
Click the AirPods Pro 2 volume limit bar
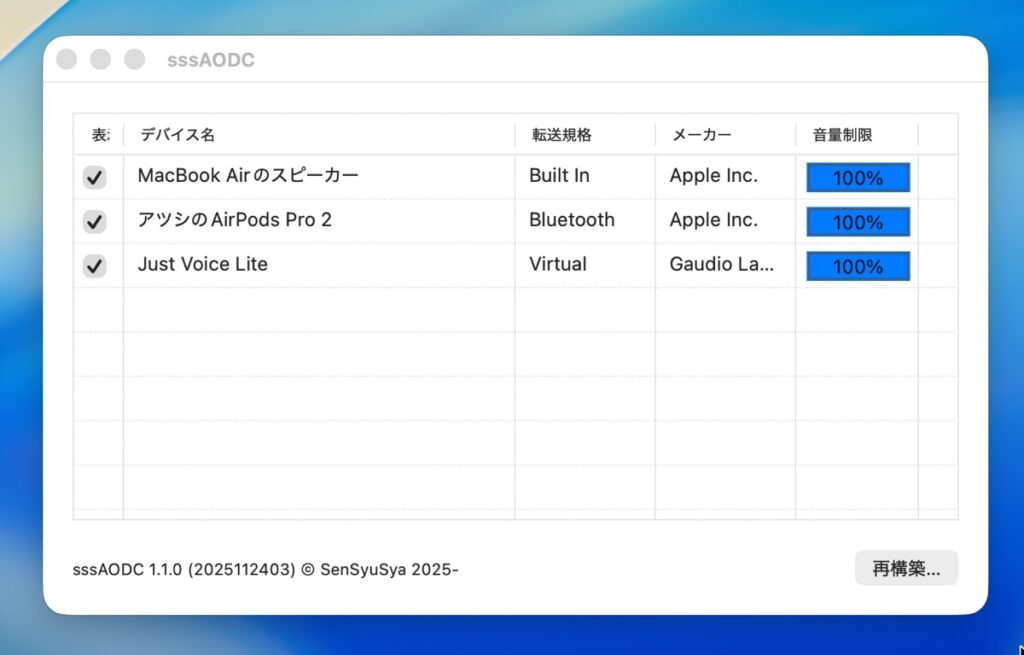tap(858, 222)
